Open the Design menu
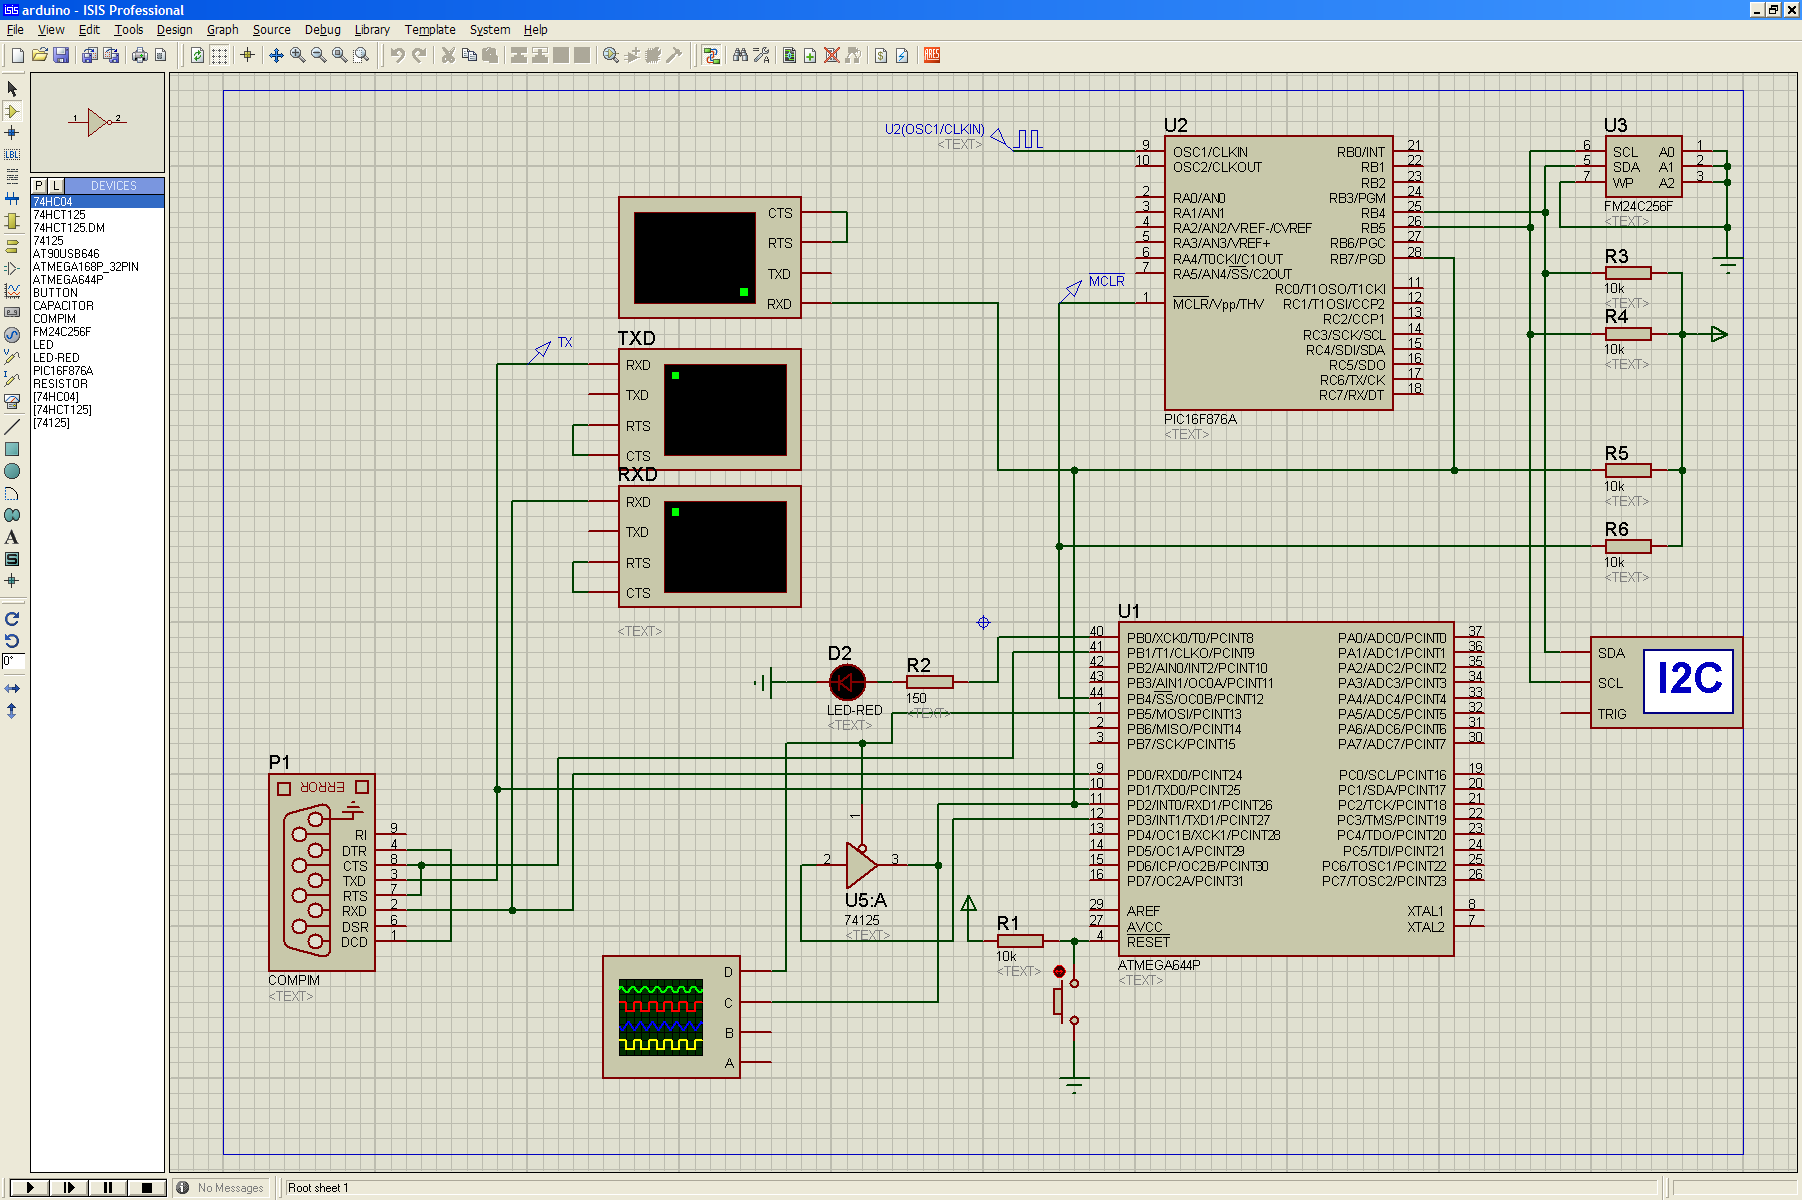 pyautogui.click(x=175, y=30)
